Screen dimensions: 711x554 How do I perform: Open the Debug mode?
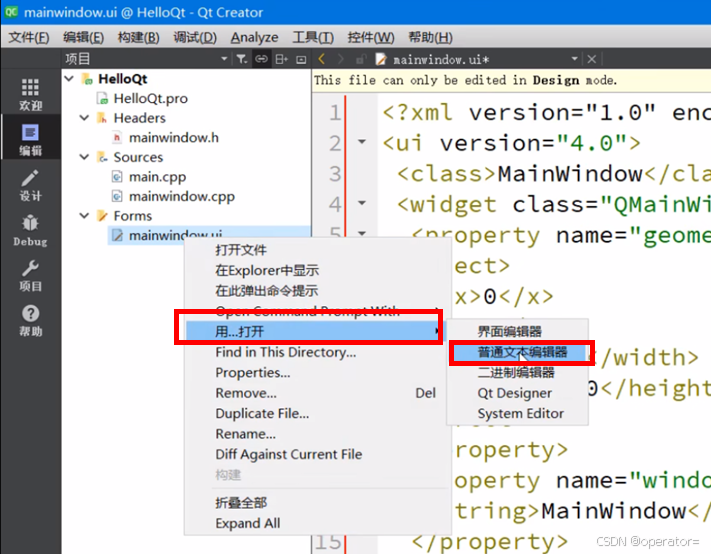[x=30, y=230]
